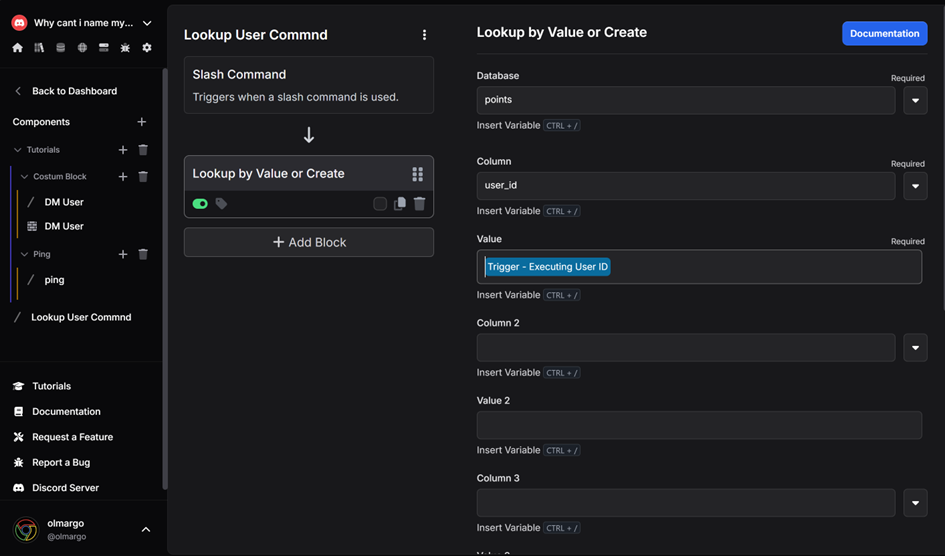Add an item to the Tutorials folder
945x556 pixels.
click(123, 150)
